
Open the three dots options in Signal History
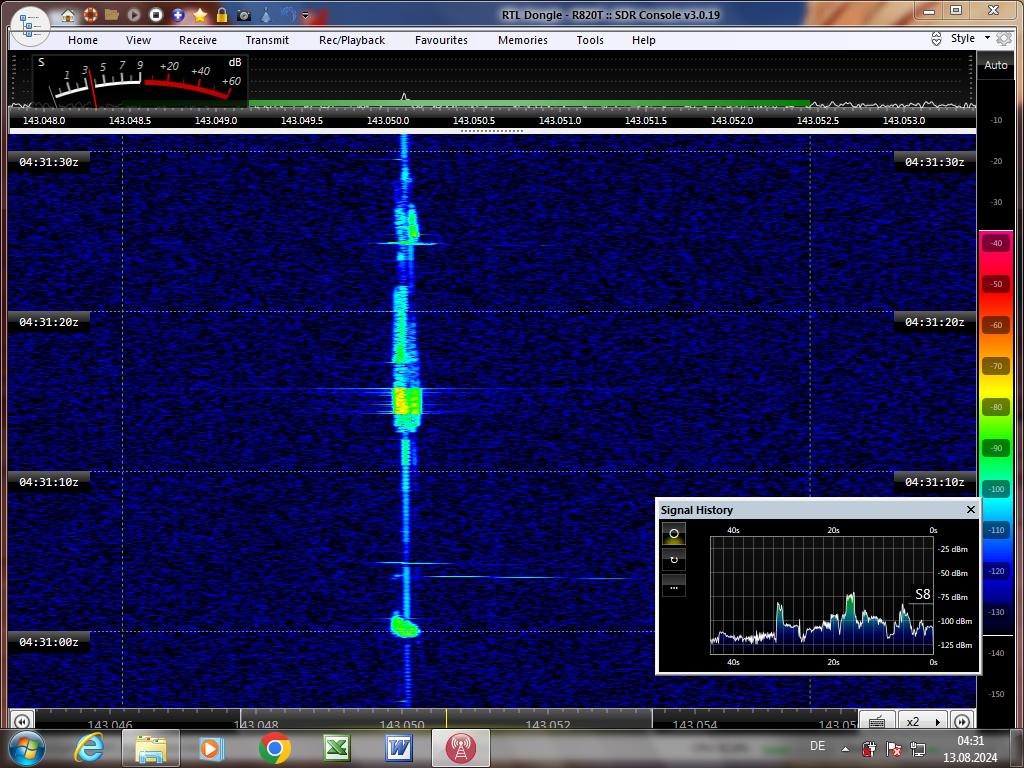click(x=674, y=586)
